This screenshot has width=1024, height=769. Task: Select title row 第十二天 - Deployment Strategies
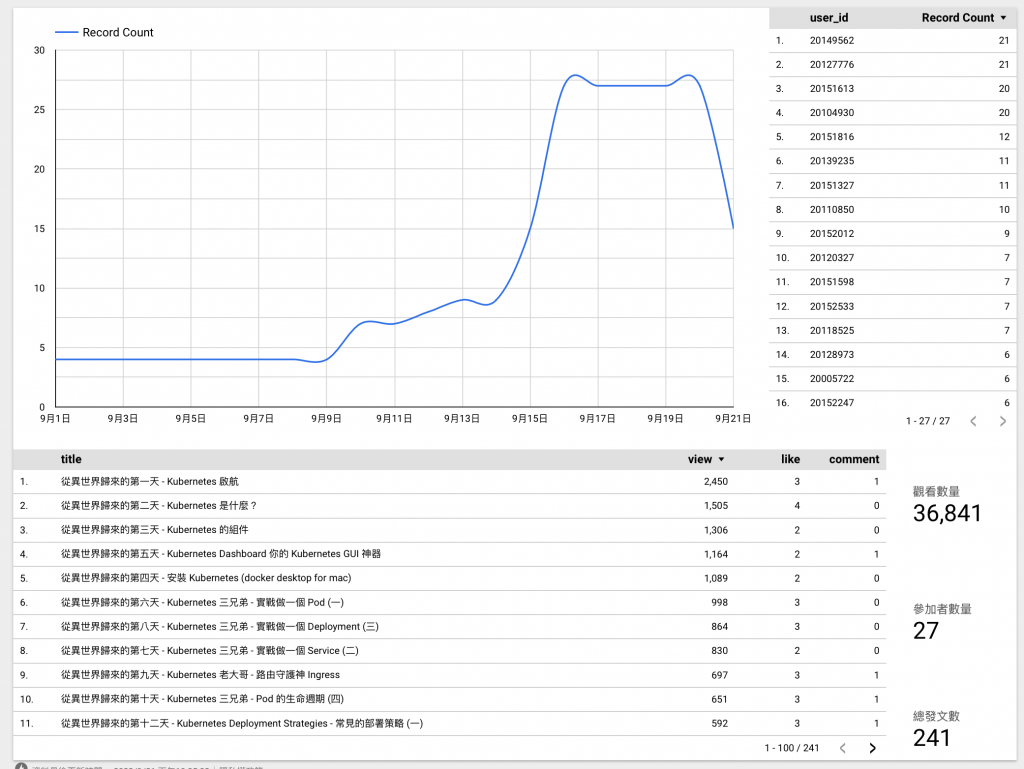pos(449,723)
